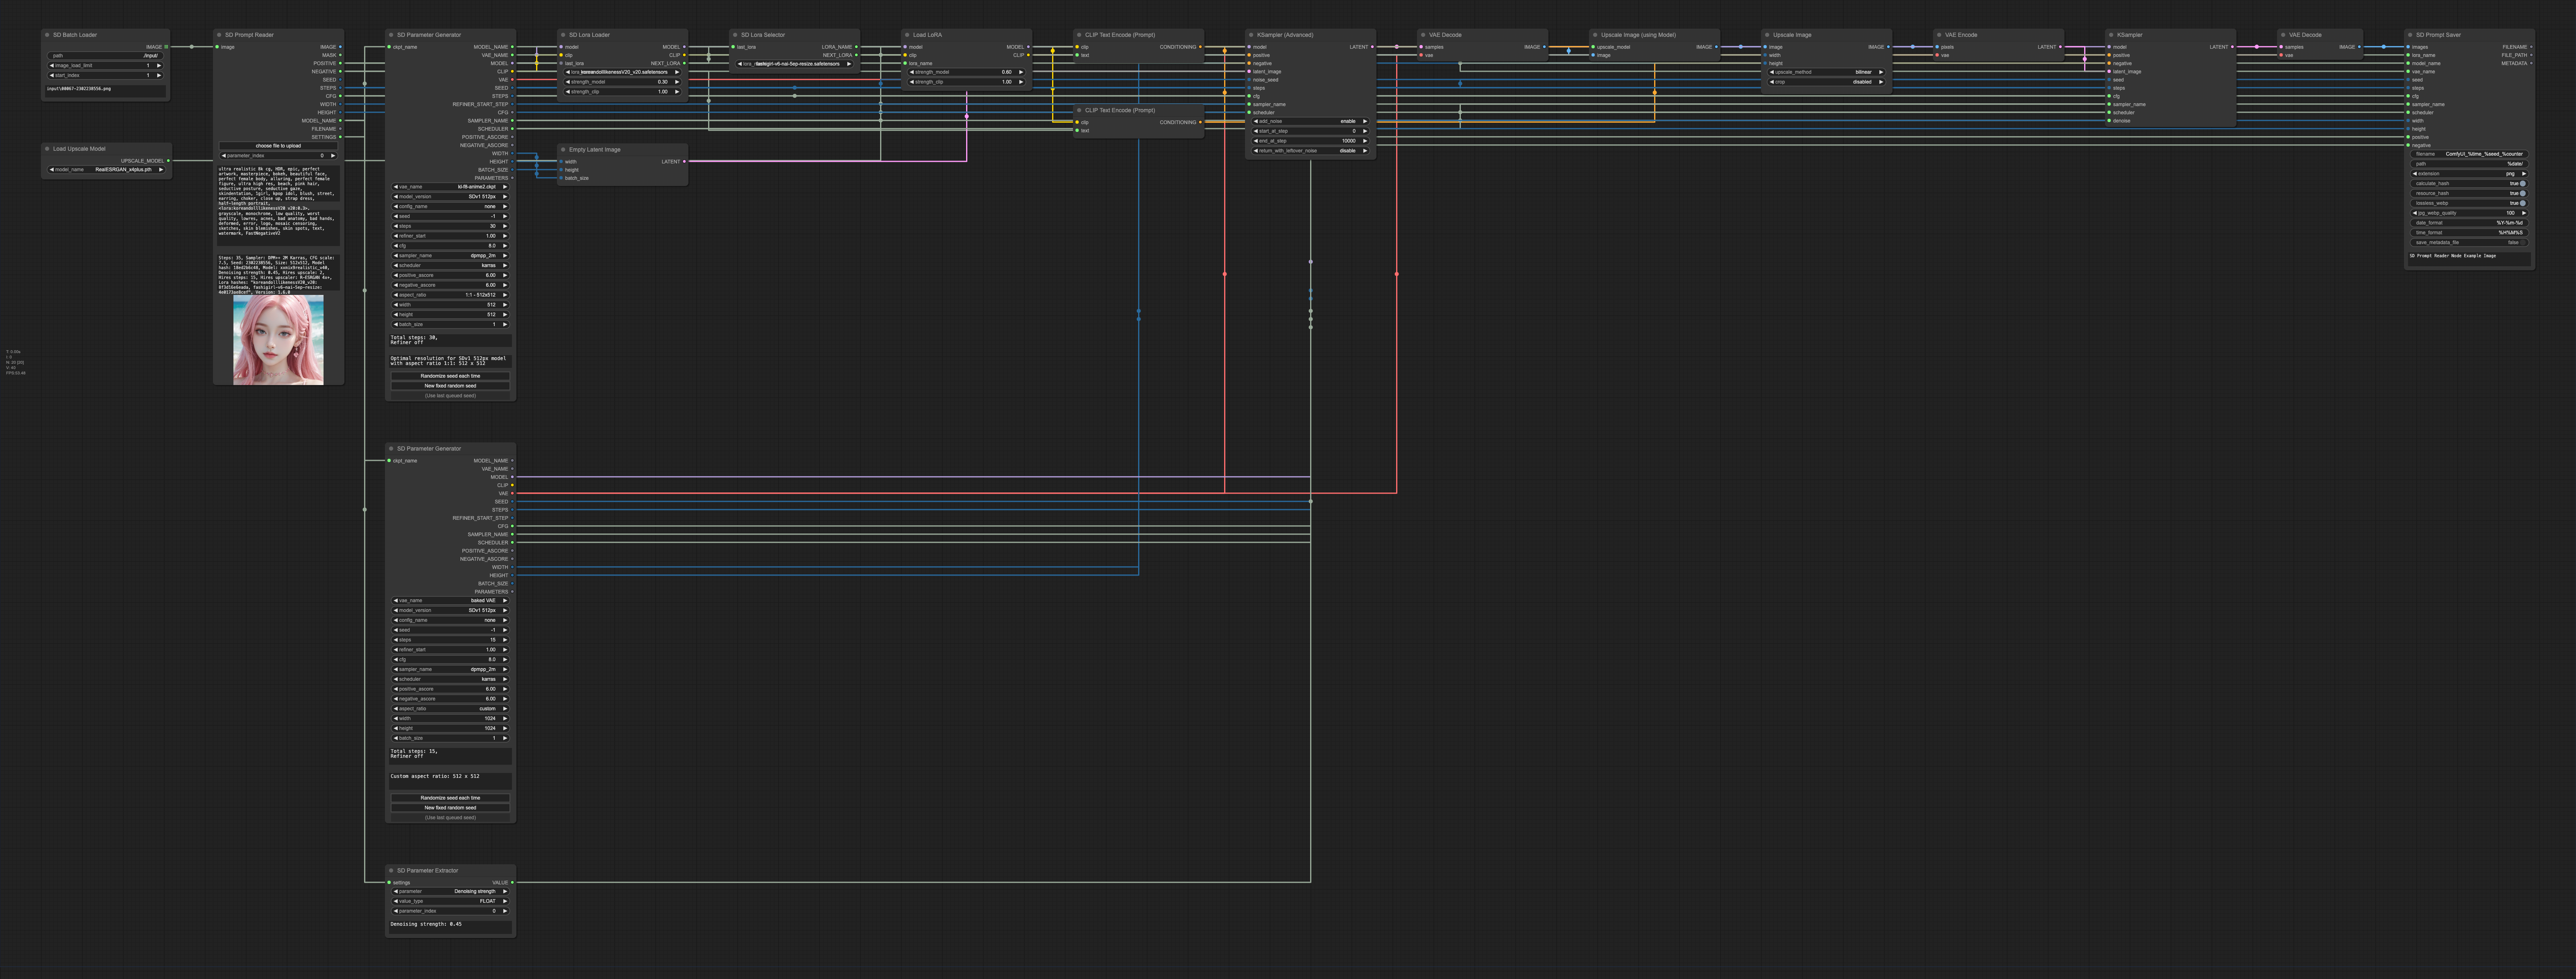
Task: Toggle calculate_hash in SD Prompt Saver
Action: pyautogui.click(x=2523, y=184)
